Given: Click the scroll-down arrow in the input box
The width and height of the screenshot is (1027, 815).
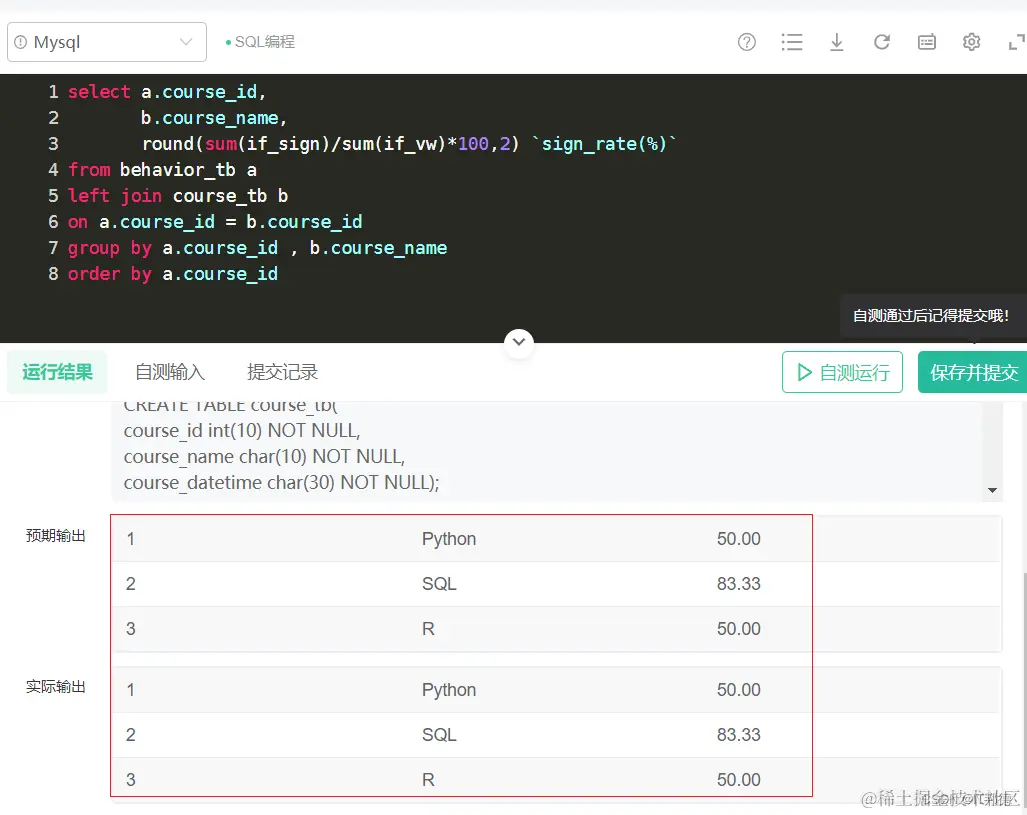Looking at the screenshot, I should [992, 490].
